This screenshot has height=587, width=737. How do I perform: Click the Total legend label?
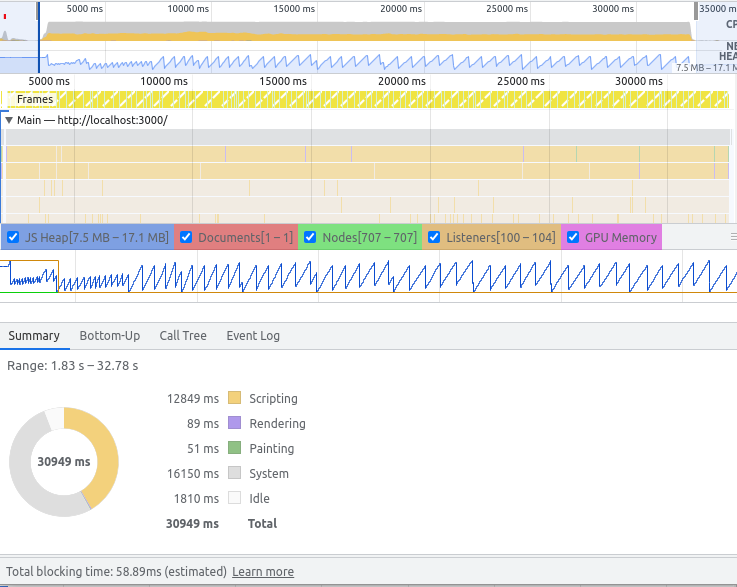pyautogui.click(x=262, y=524)
